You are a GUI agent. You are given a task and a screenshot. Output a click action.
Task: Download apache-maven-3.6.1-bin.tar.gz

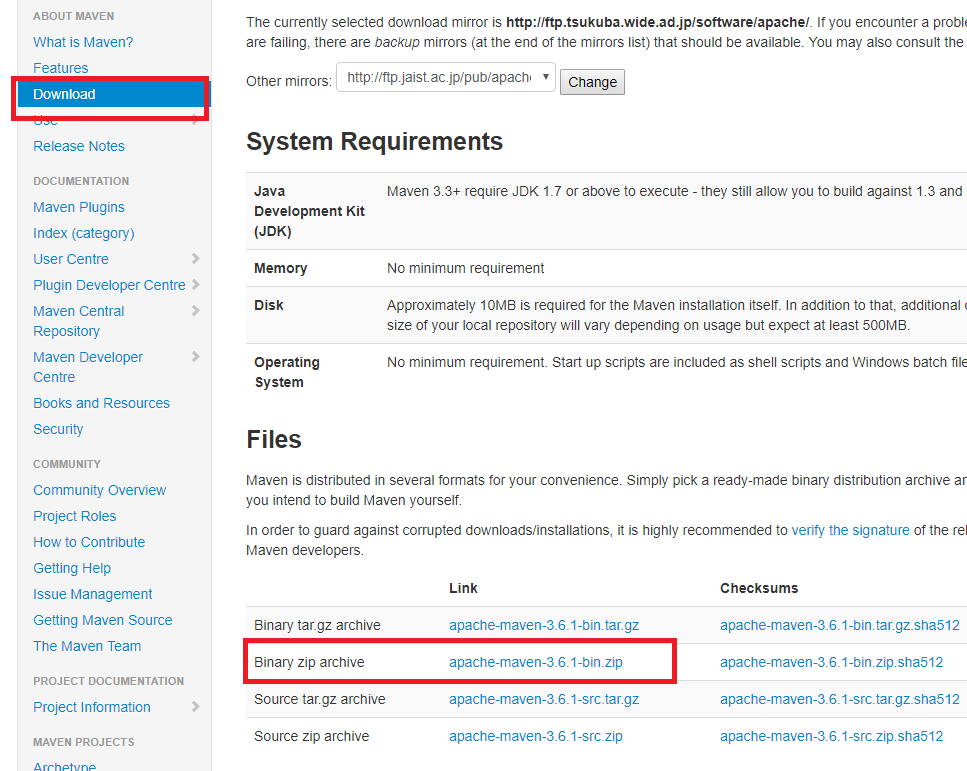point(544,625)
